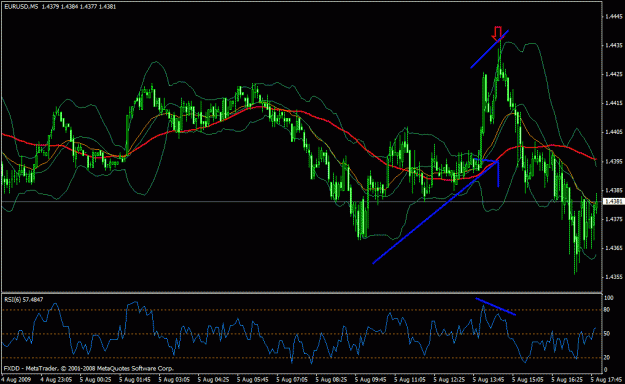Click the 4 Aug 23:05 time label

tap(56, 379)
